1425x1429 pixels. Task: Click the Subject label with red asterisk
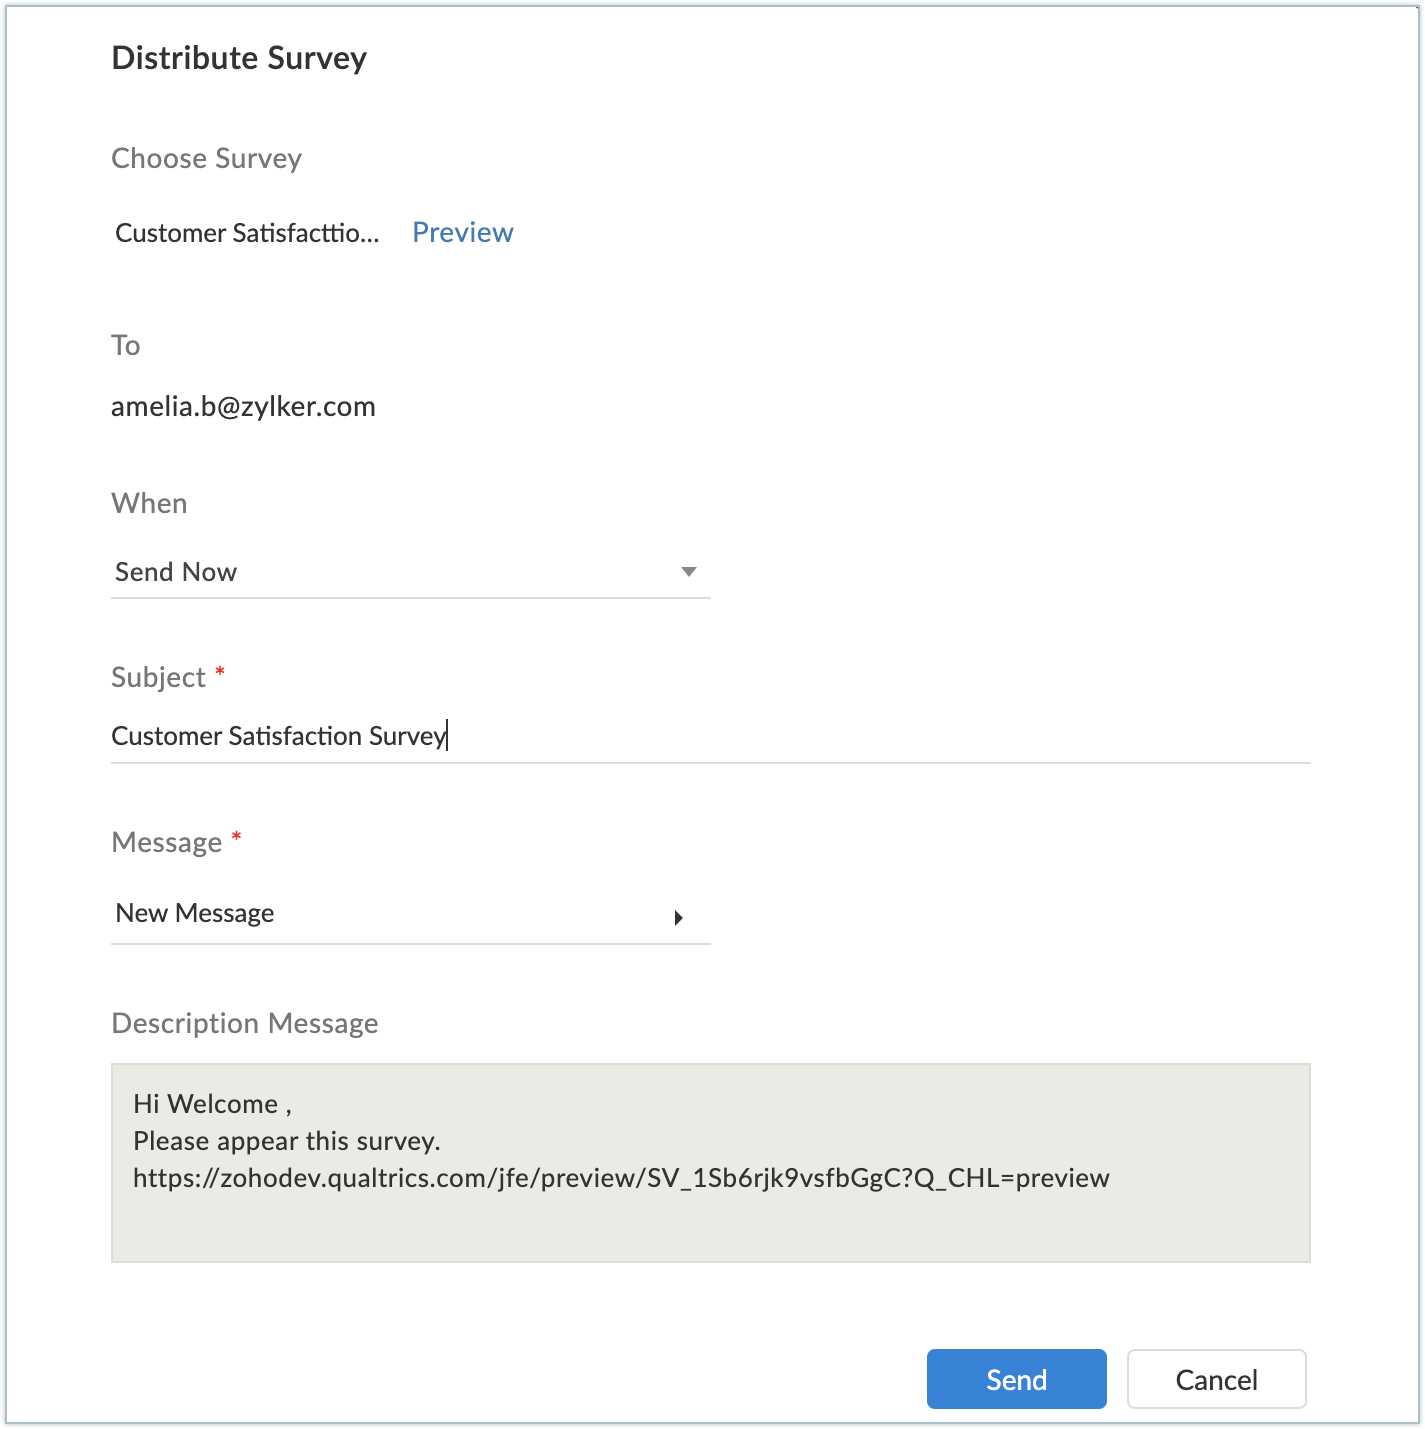pos(158,677)
